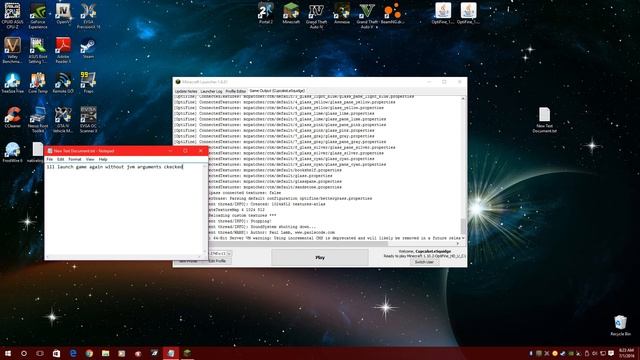Open the Minecraft desktop shortcut
The height and width of the screenshot is (360, 640).
[x=291, y=13]
